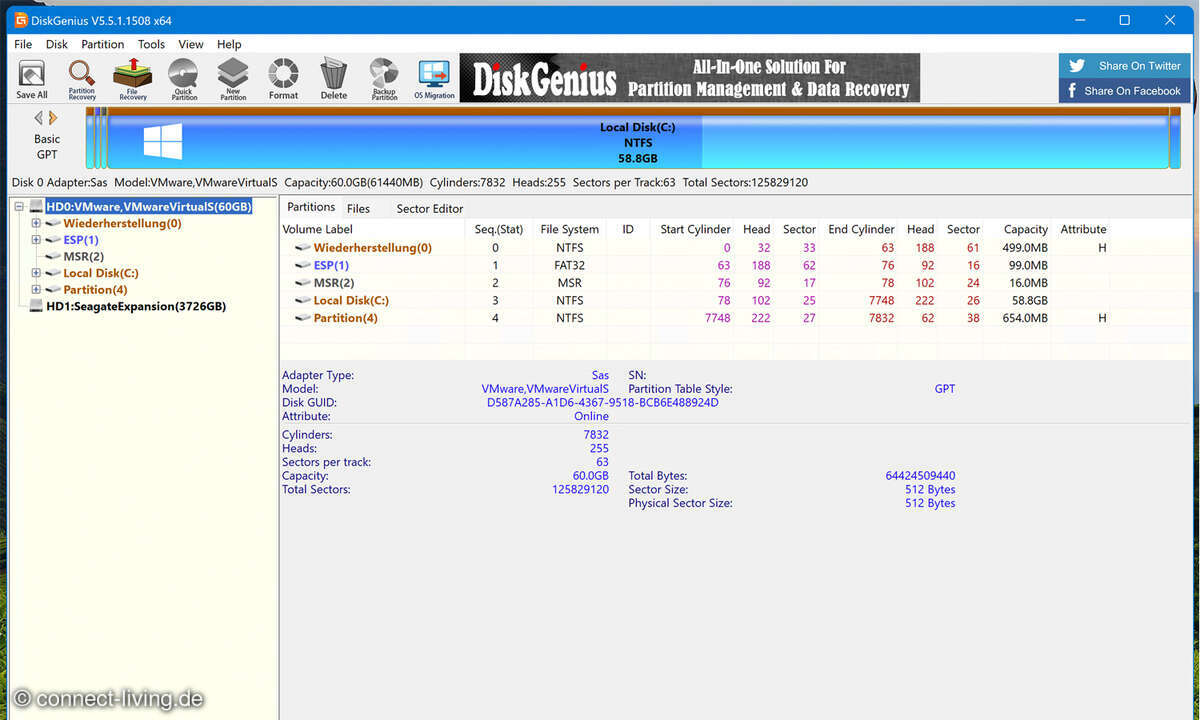Click the partition icon of Partition(4) in the table
This screenshot has height=720, width=1200.
point(302,318)
